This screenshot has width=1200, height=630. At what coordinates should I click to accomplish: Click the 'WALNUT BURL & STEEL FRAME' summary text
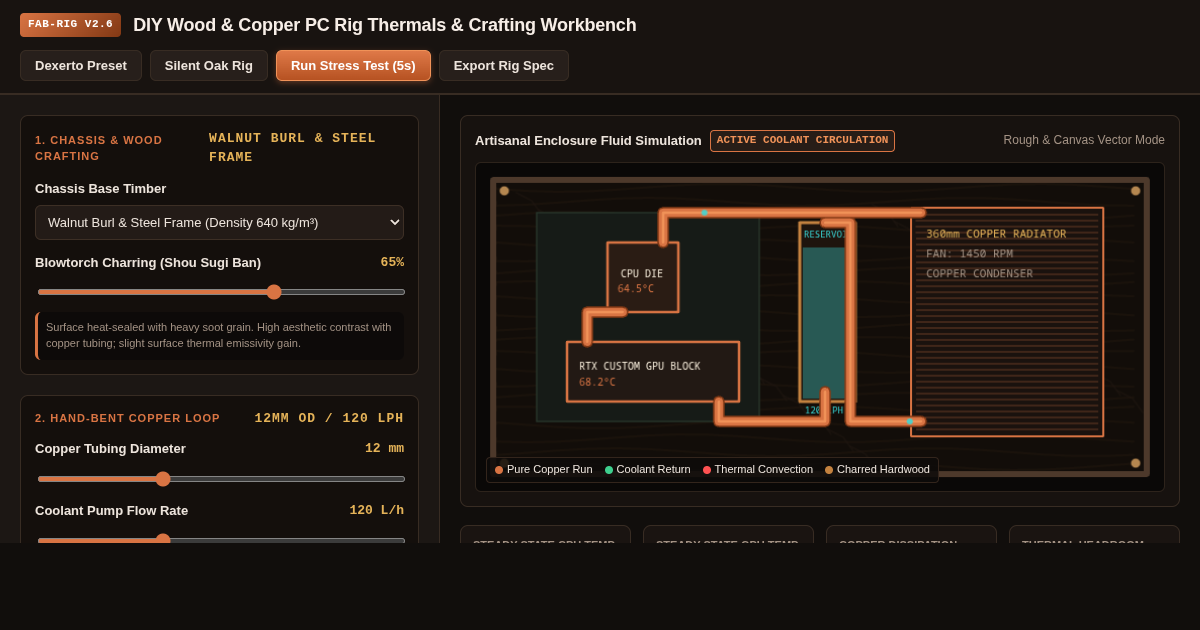point(292,148)
